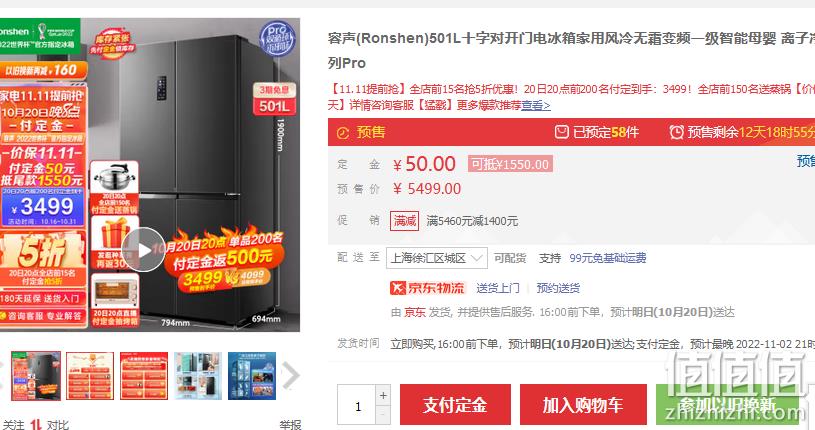Click the 举报 report link
The image size is (815, 430).
pyautogui.click(x=290, y=424)
